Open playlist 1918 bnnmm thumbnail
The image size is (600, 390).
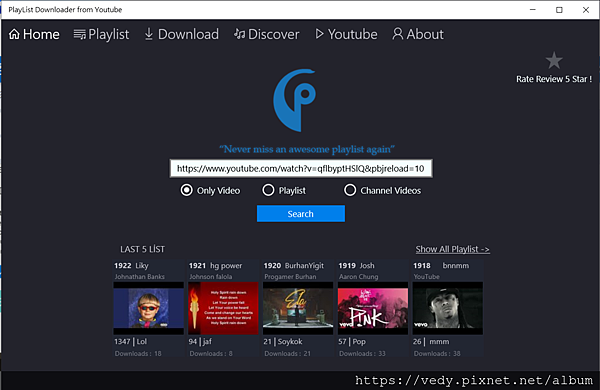point(447,308)
